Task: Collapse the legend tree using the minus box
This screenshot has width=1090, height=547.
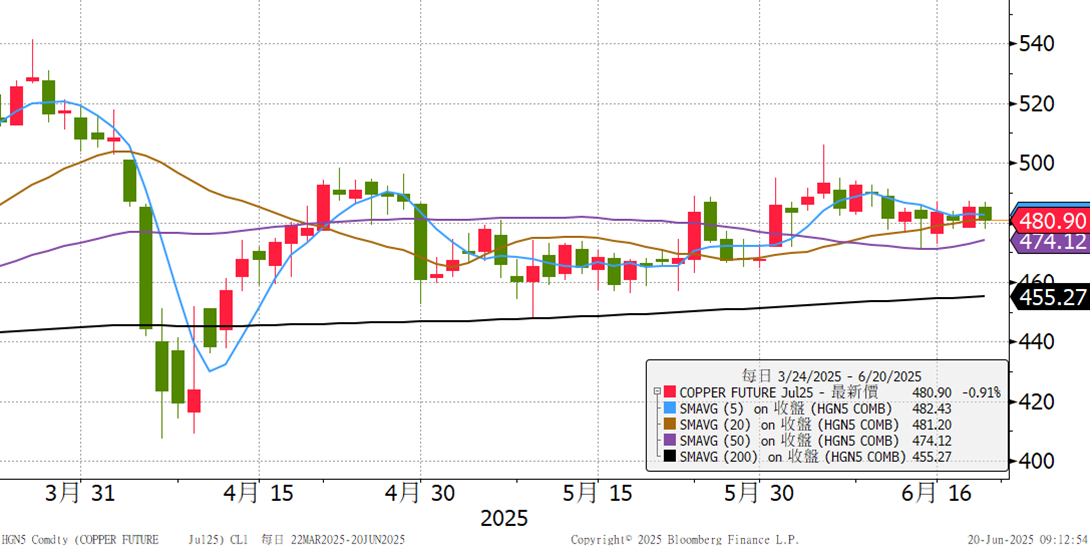Action: tap(656, 393)
